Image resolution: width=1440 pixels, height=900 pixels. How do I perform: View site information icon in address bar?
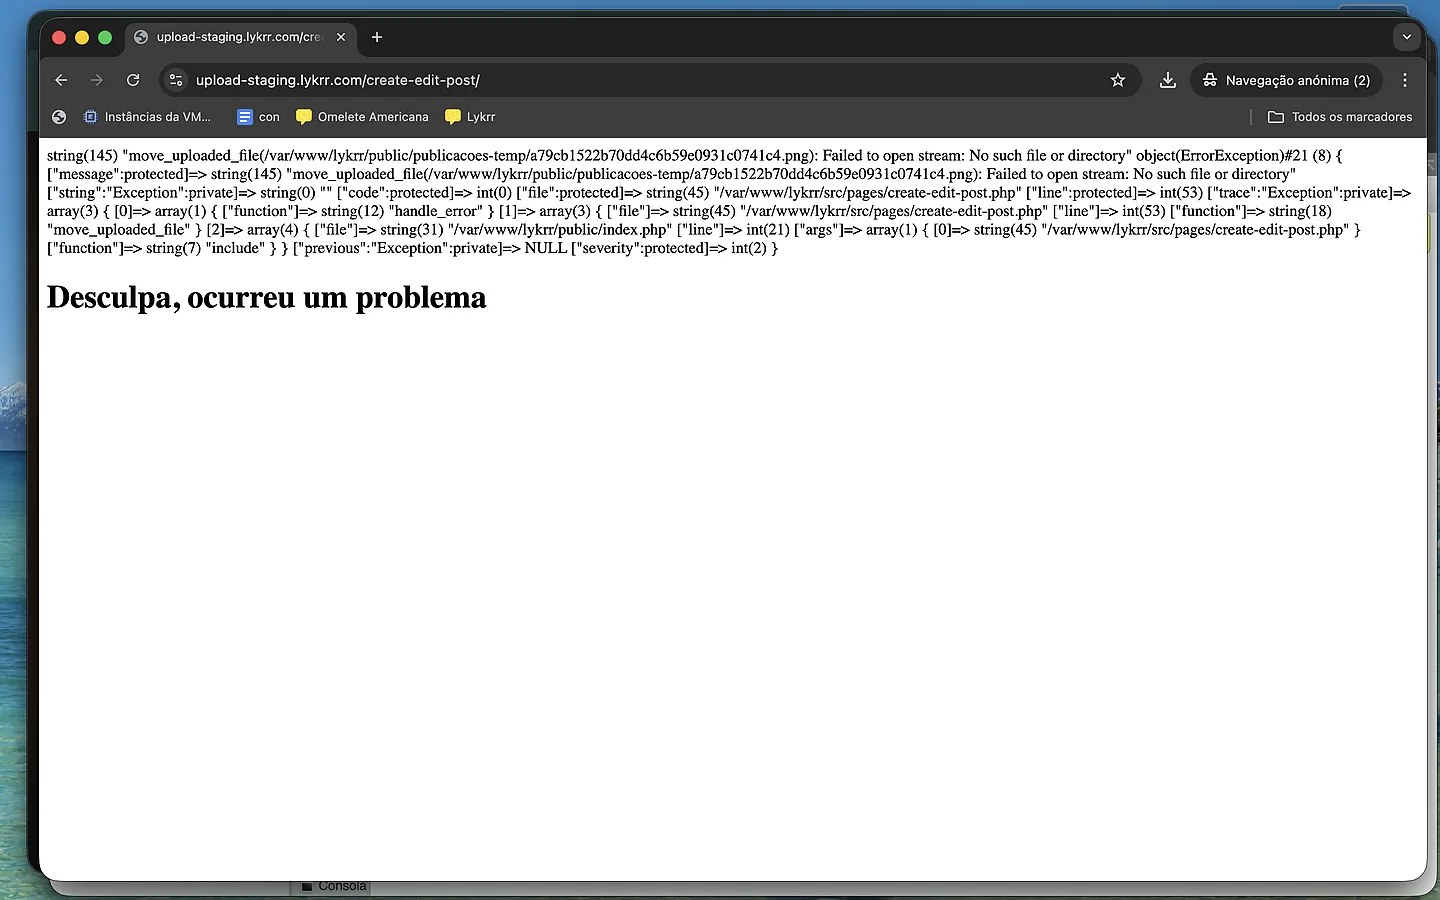[176, 80]
